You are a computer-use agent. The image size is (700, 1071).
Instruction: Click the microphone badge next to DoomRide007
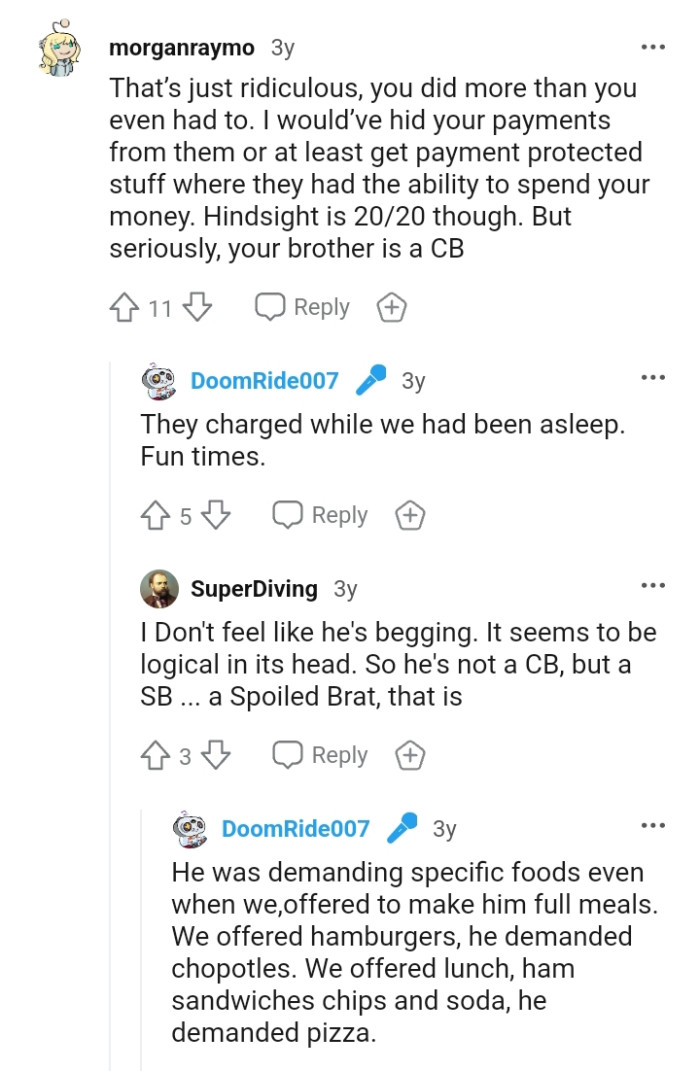pyautogui.click(x=369, y=380)
